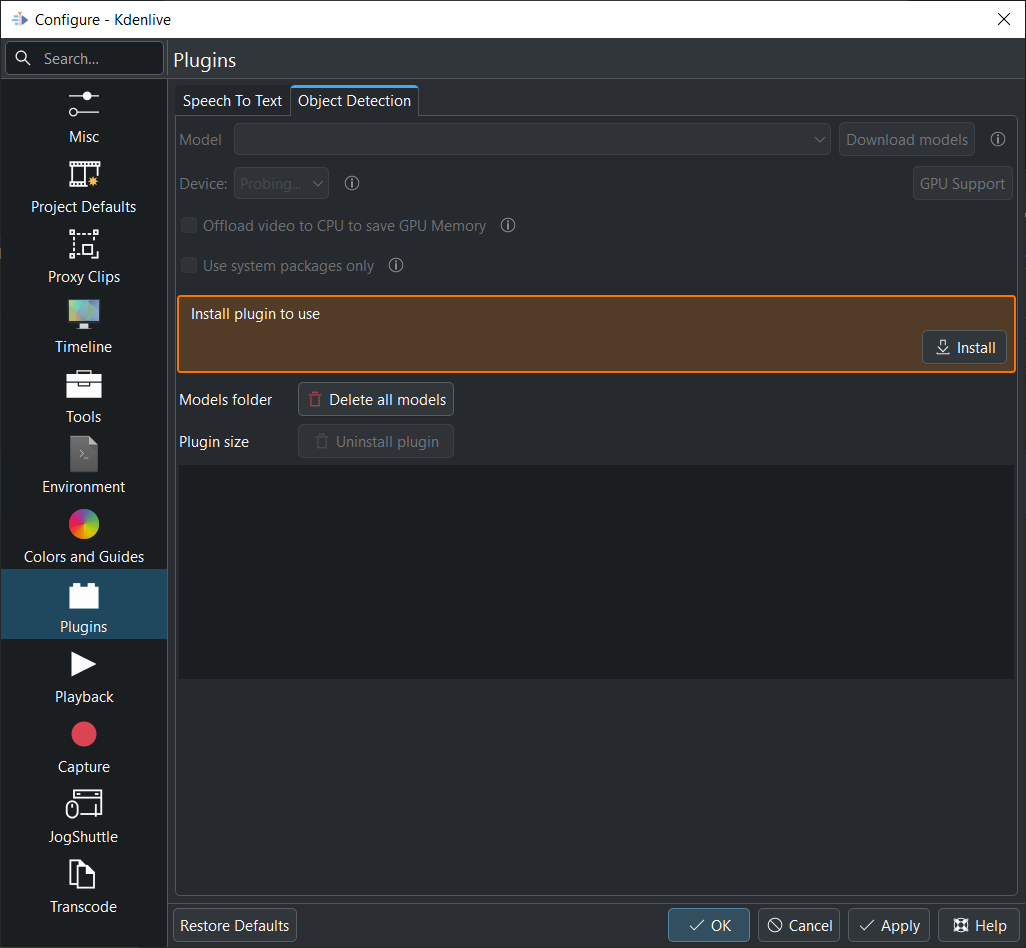1026x948 pixels.
Task: Click the info icon beside Download models
Action: click(x=997, y=140)
